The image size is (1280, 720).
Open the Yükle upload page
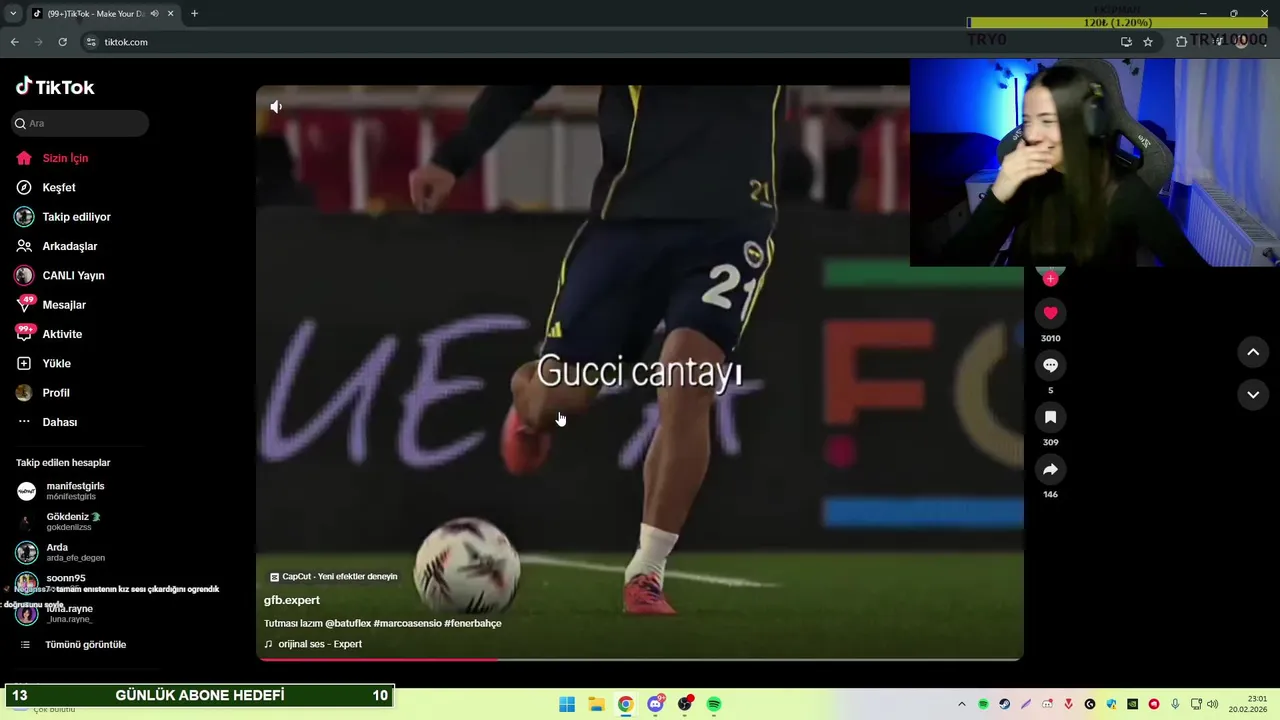[43, 363]
